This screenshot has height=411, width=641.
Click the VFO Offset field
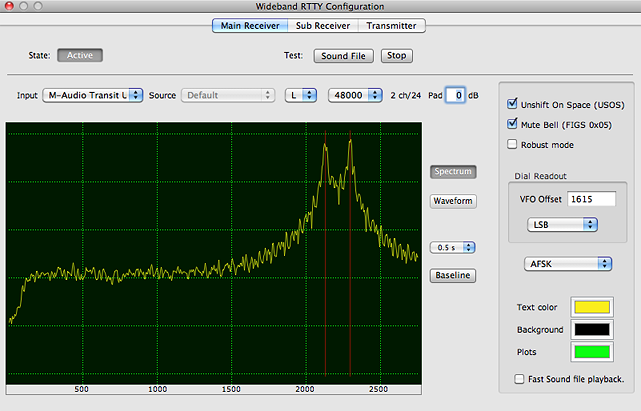(591, 199)
